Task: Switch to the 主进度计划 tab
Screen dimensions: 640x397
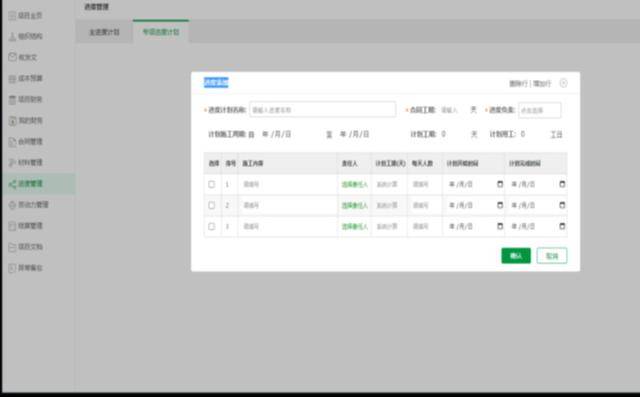Action: [104, 32]
